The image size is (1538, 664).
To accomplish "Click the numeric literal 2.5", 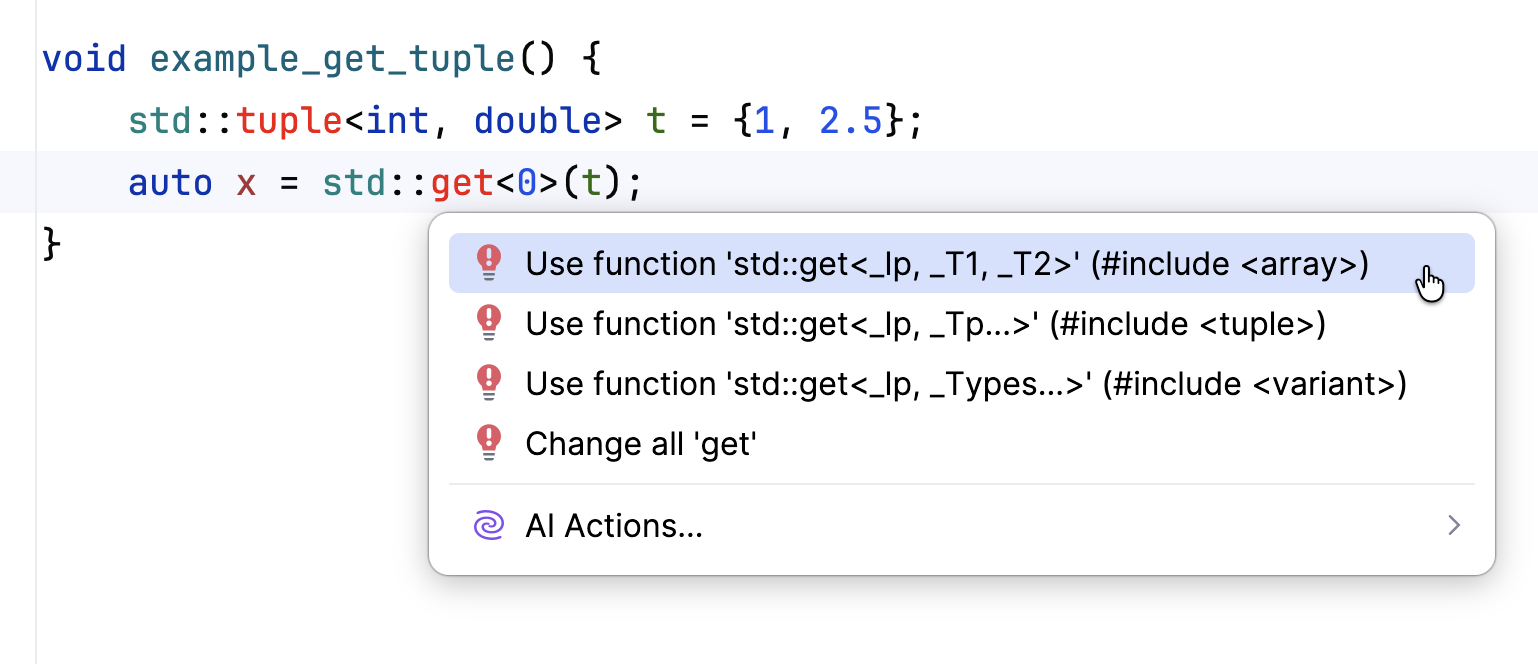I will click(850, 121).
